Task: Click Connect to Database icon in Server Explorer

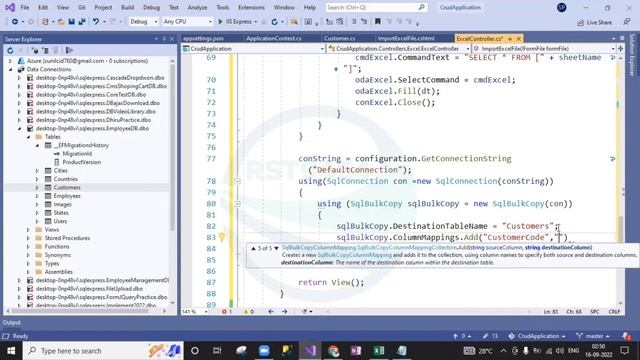Action: pos(35,51)
